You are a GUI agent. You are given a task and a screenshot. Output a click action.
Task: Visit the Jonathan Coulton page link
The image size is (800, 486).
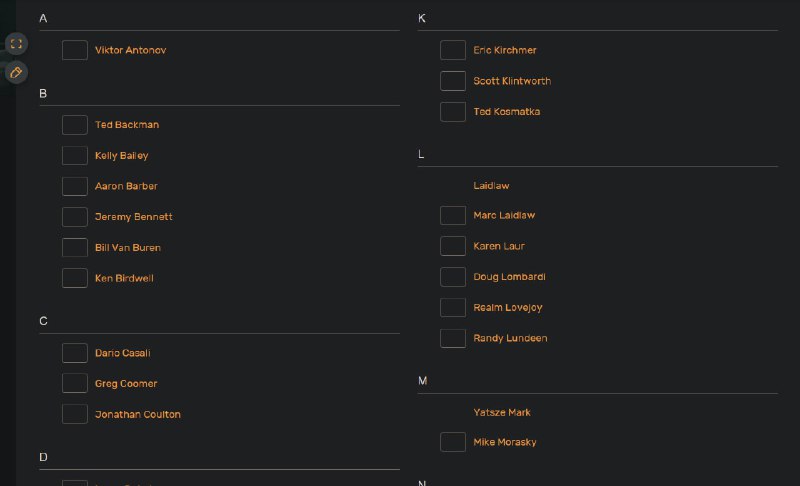tap(137, 414)
